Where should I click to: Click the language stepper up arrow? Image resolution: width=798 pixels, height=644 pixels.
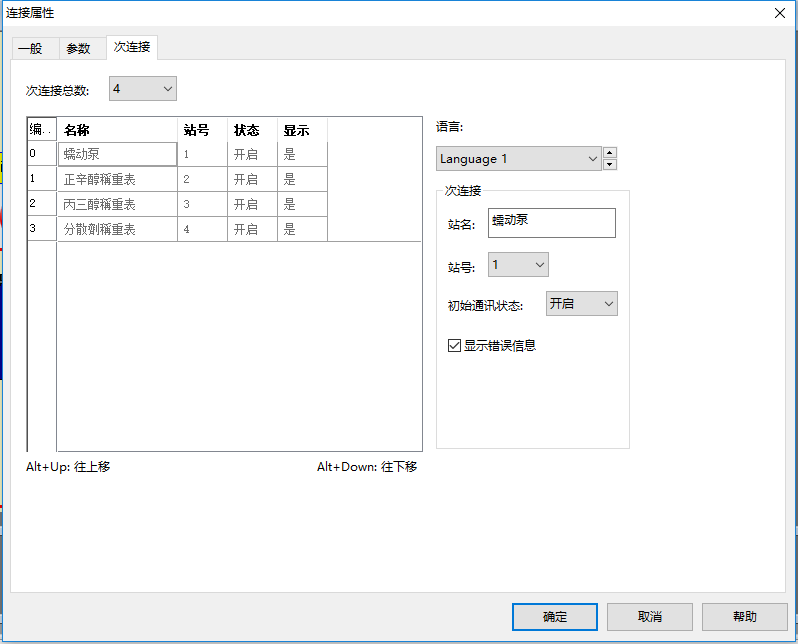click(610, 153)
